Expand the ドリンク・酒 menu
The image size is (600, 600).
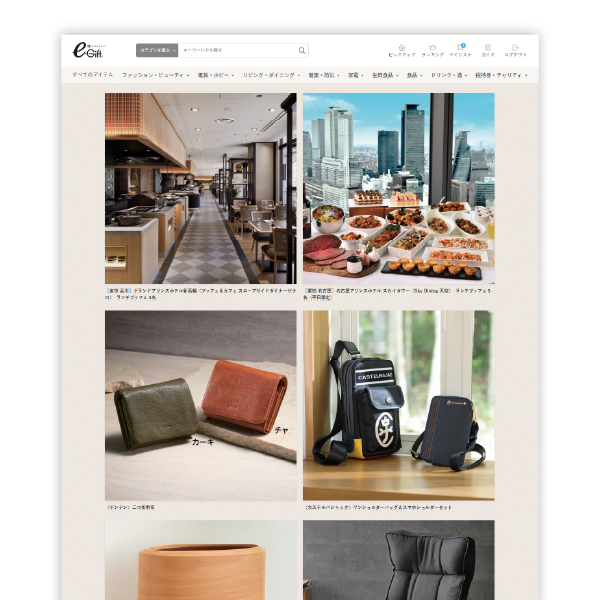point(447,75)
